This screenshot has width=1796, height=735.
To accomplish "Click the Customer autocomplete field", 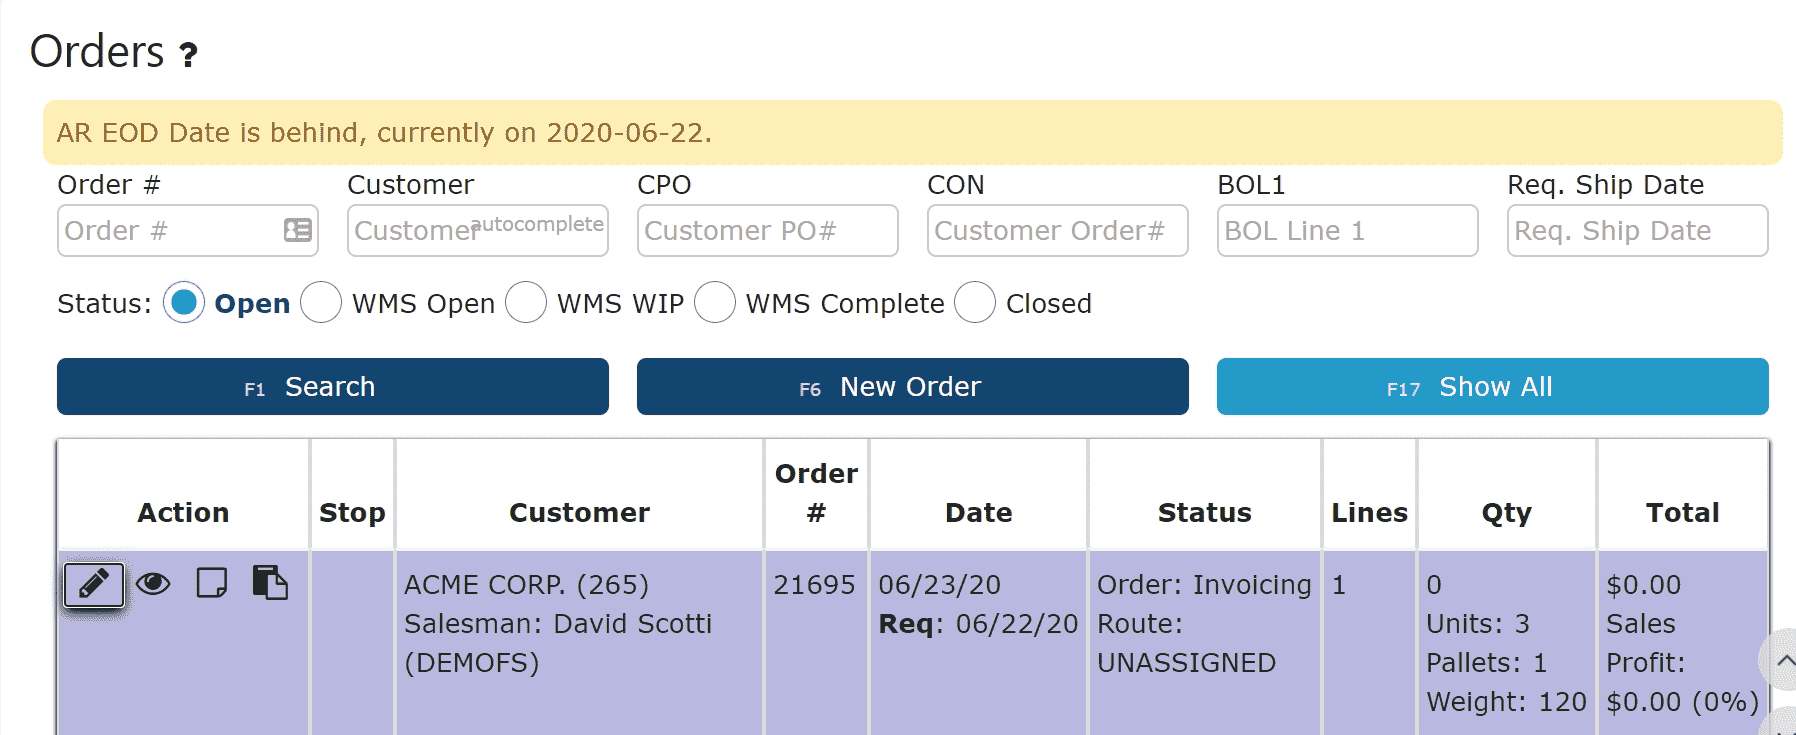I will point(478,231).
